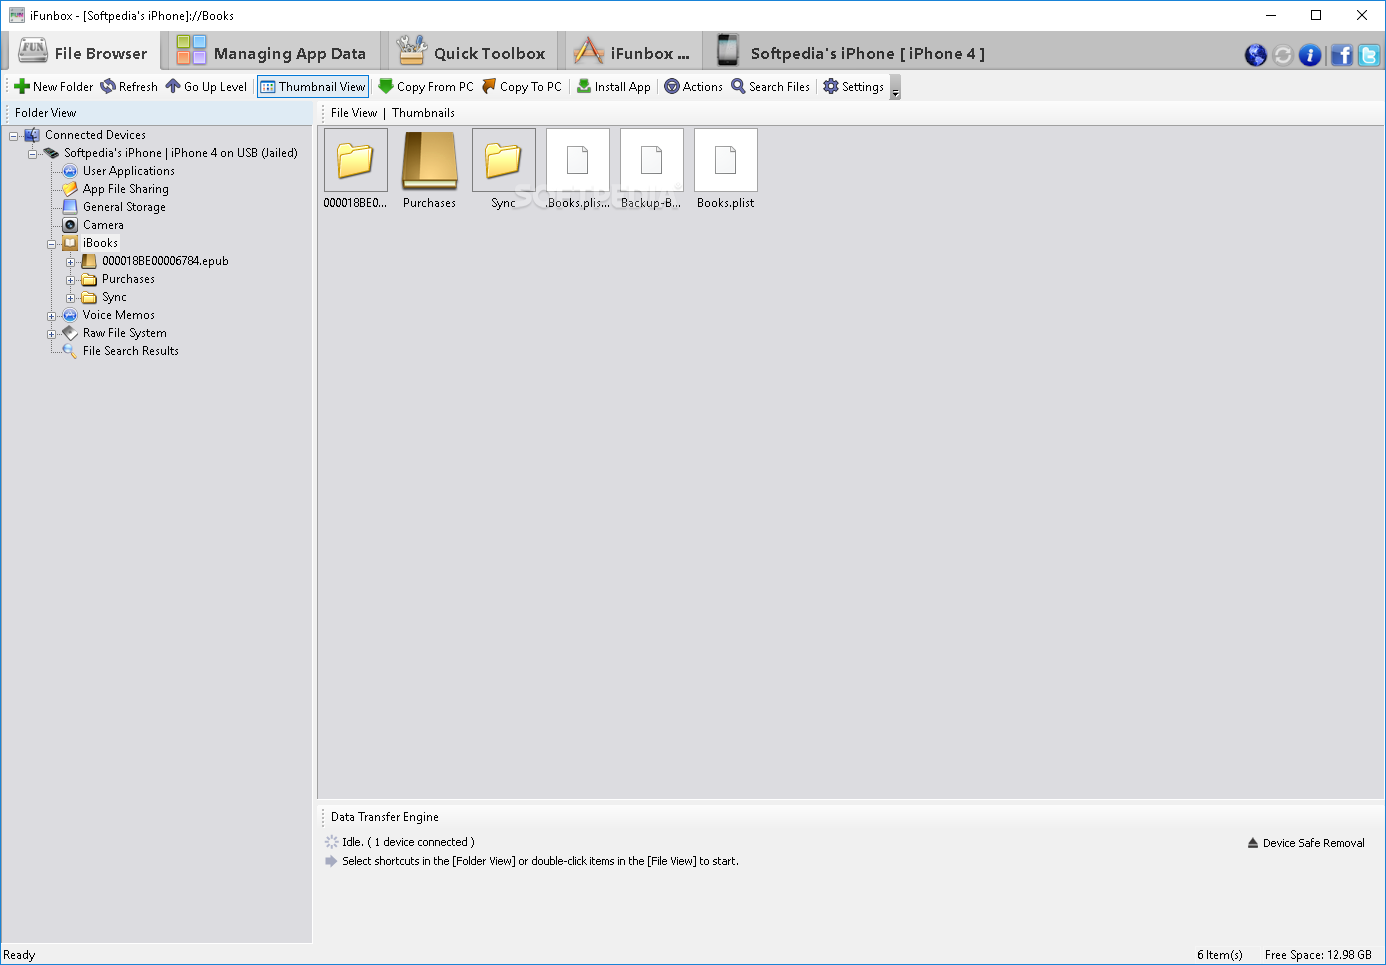Expand the Purchases tree node

tap(71, 280)
